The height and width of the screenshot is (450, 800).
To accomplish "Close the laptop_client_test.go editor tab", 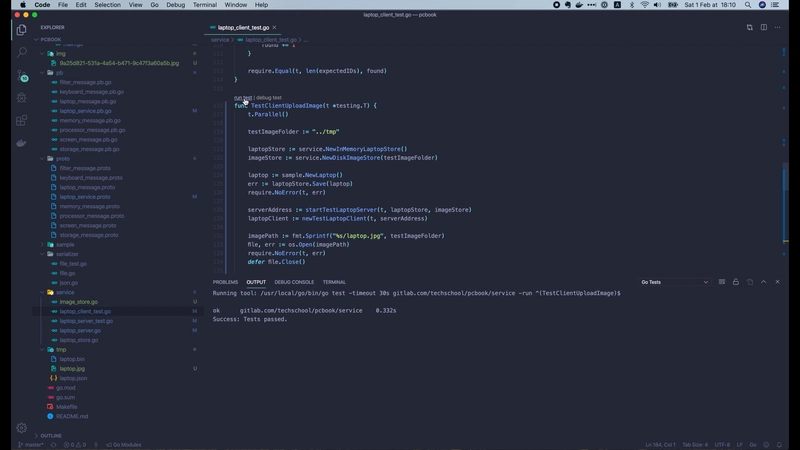I will point(274,28).
